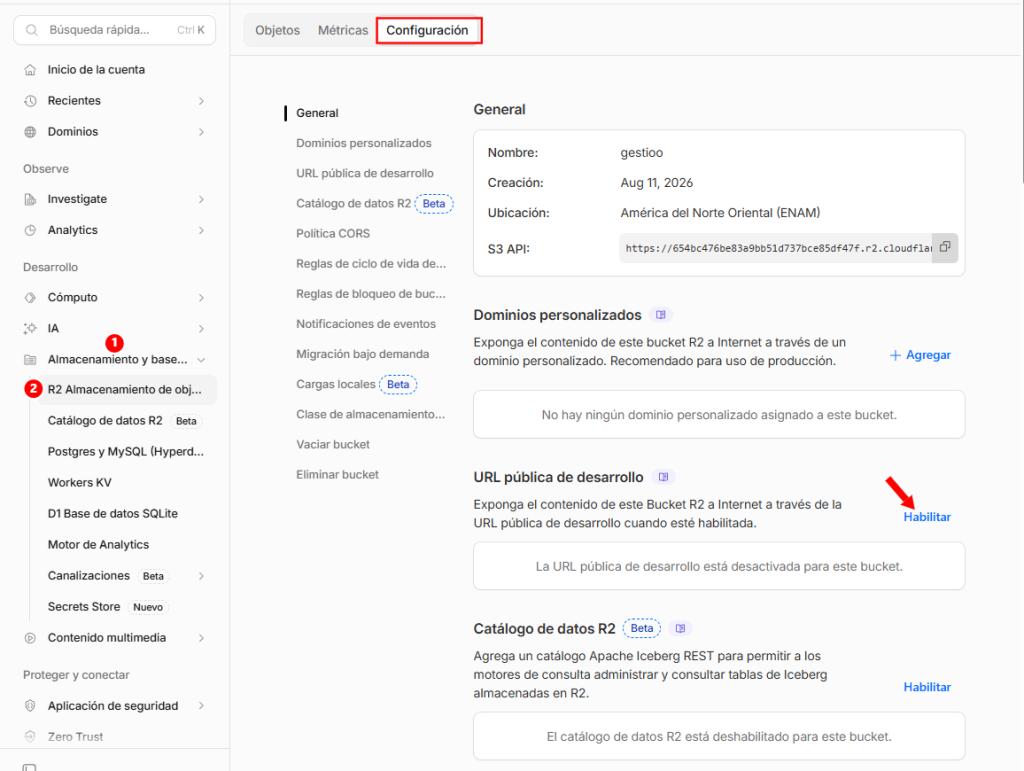
Task: Click the América del Norte Oriental (ENAM) value
Action: pos(720,213)
